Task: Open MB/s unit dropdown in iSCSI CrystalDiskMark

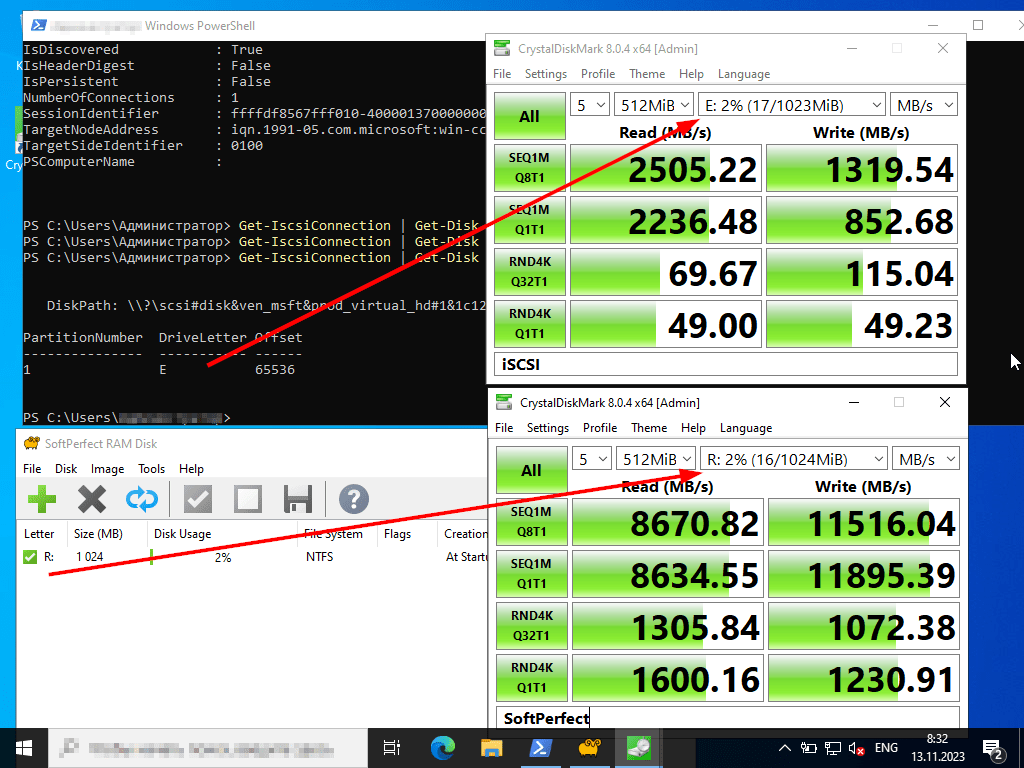Action: click(x=923, y=105)
